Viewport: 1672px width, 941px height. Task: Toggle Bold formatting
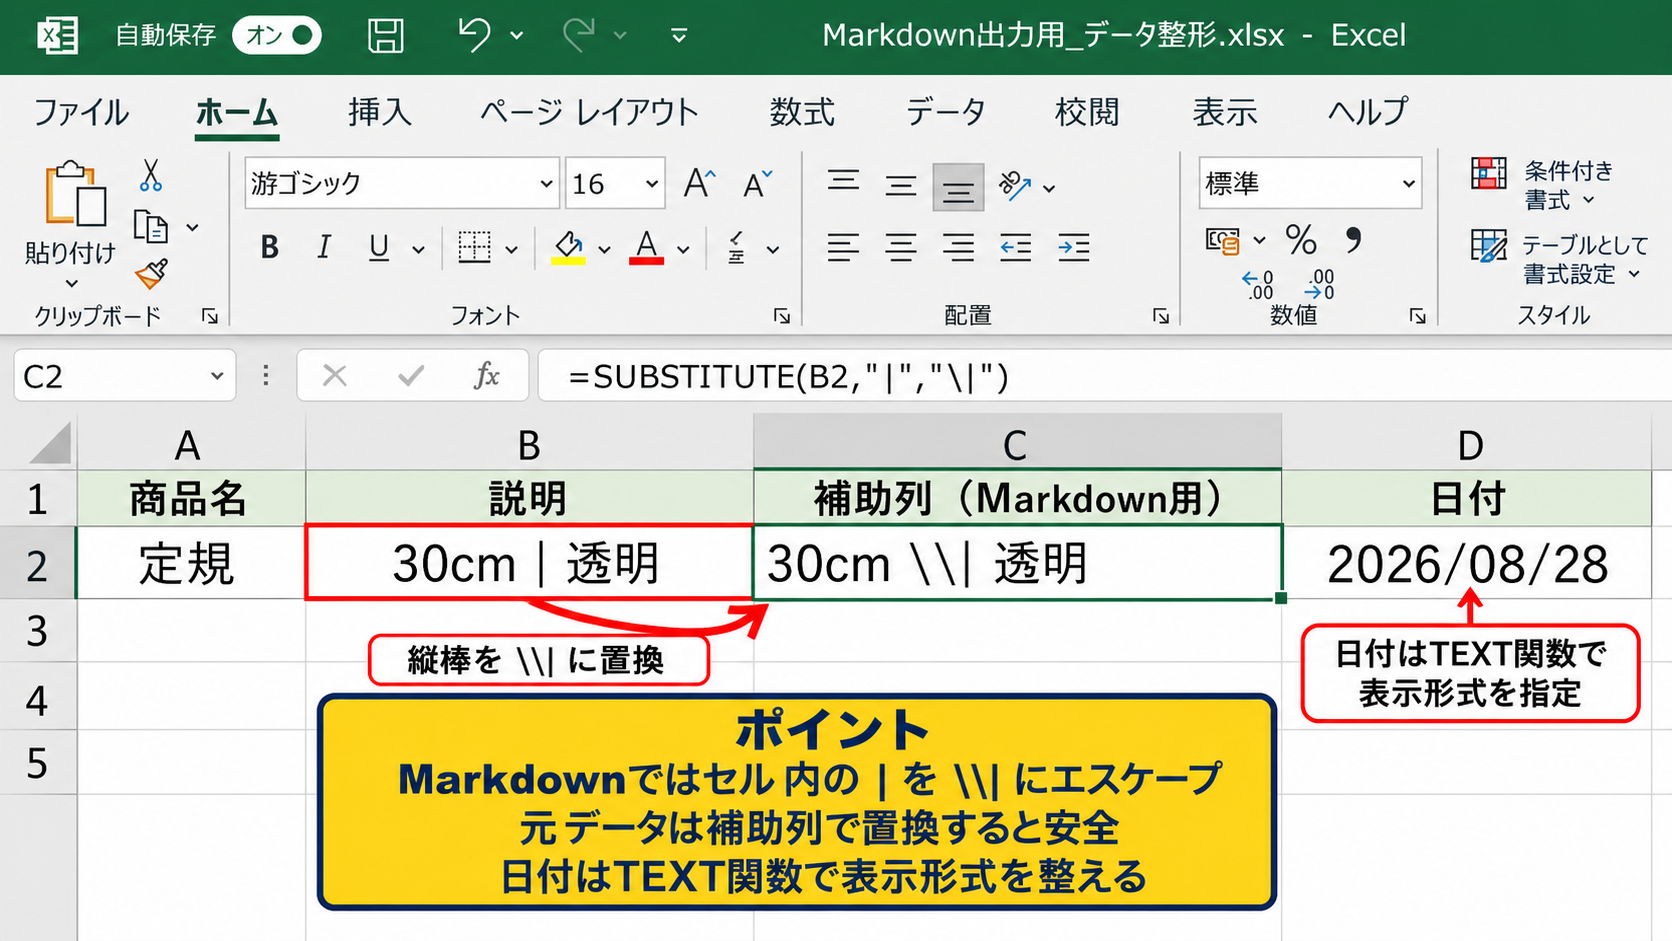[x=269, y=247]
